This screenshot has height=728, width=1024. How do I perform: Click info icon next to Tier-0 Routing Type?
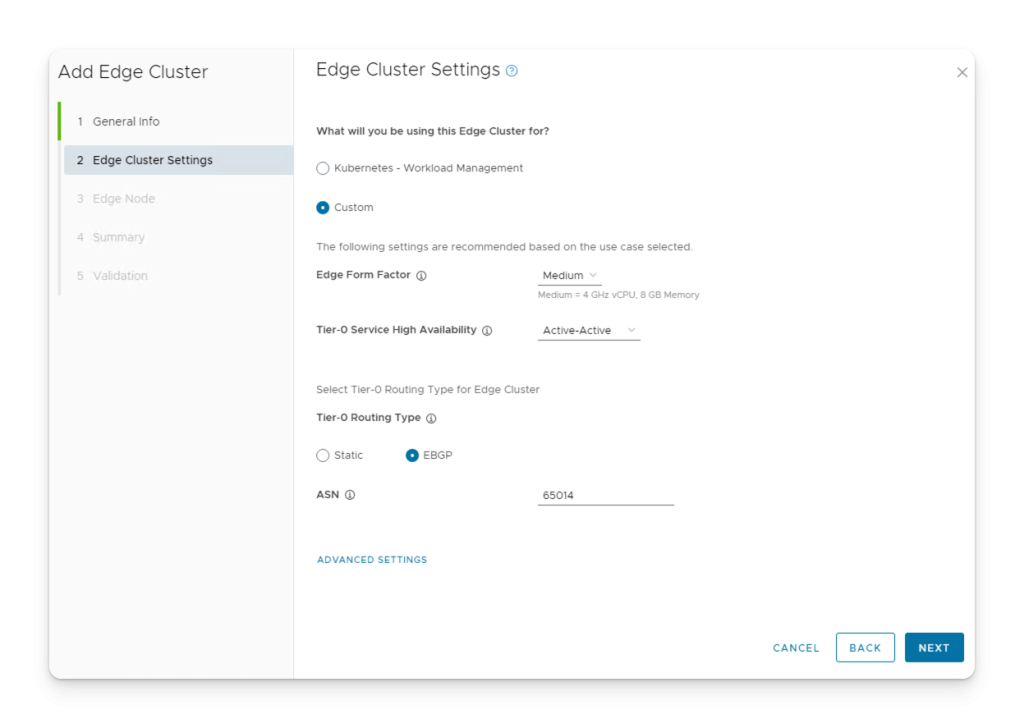431,419
